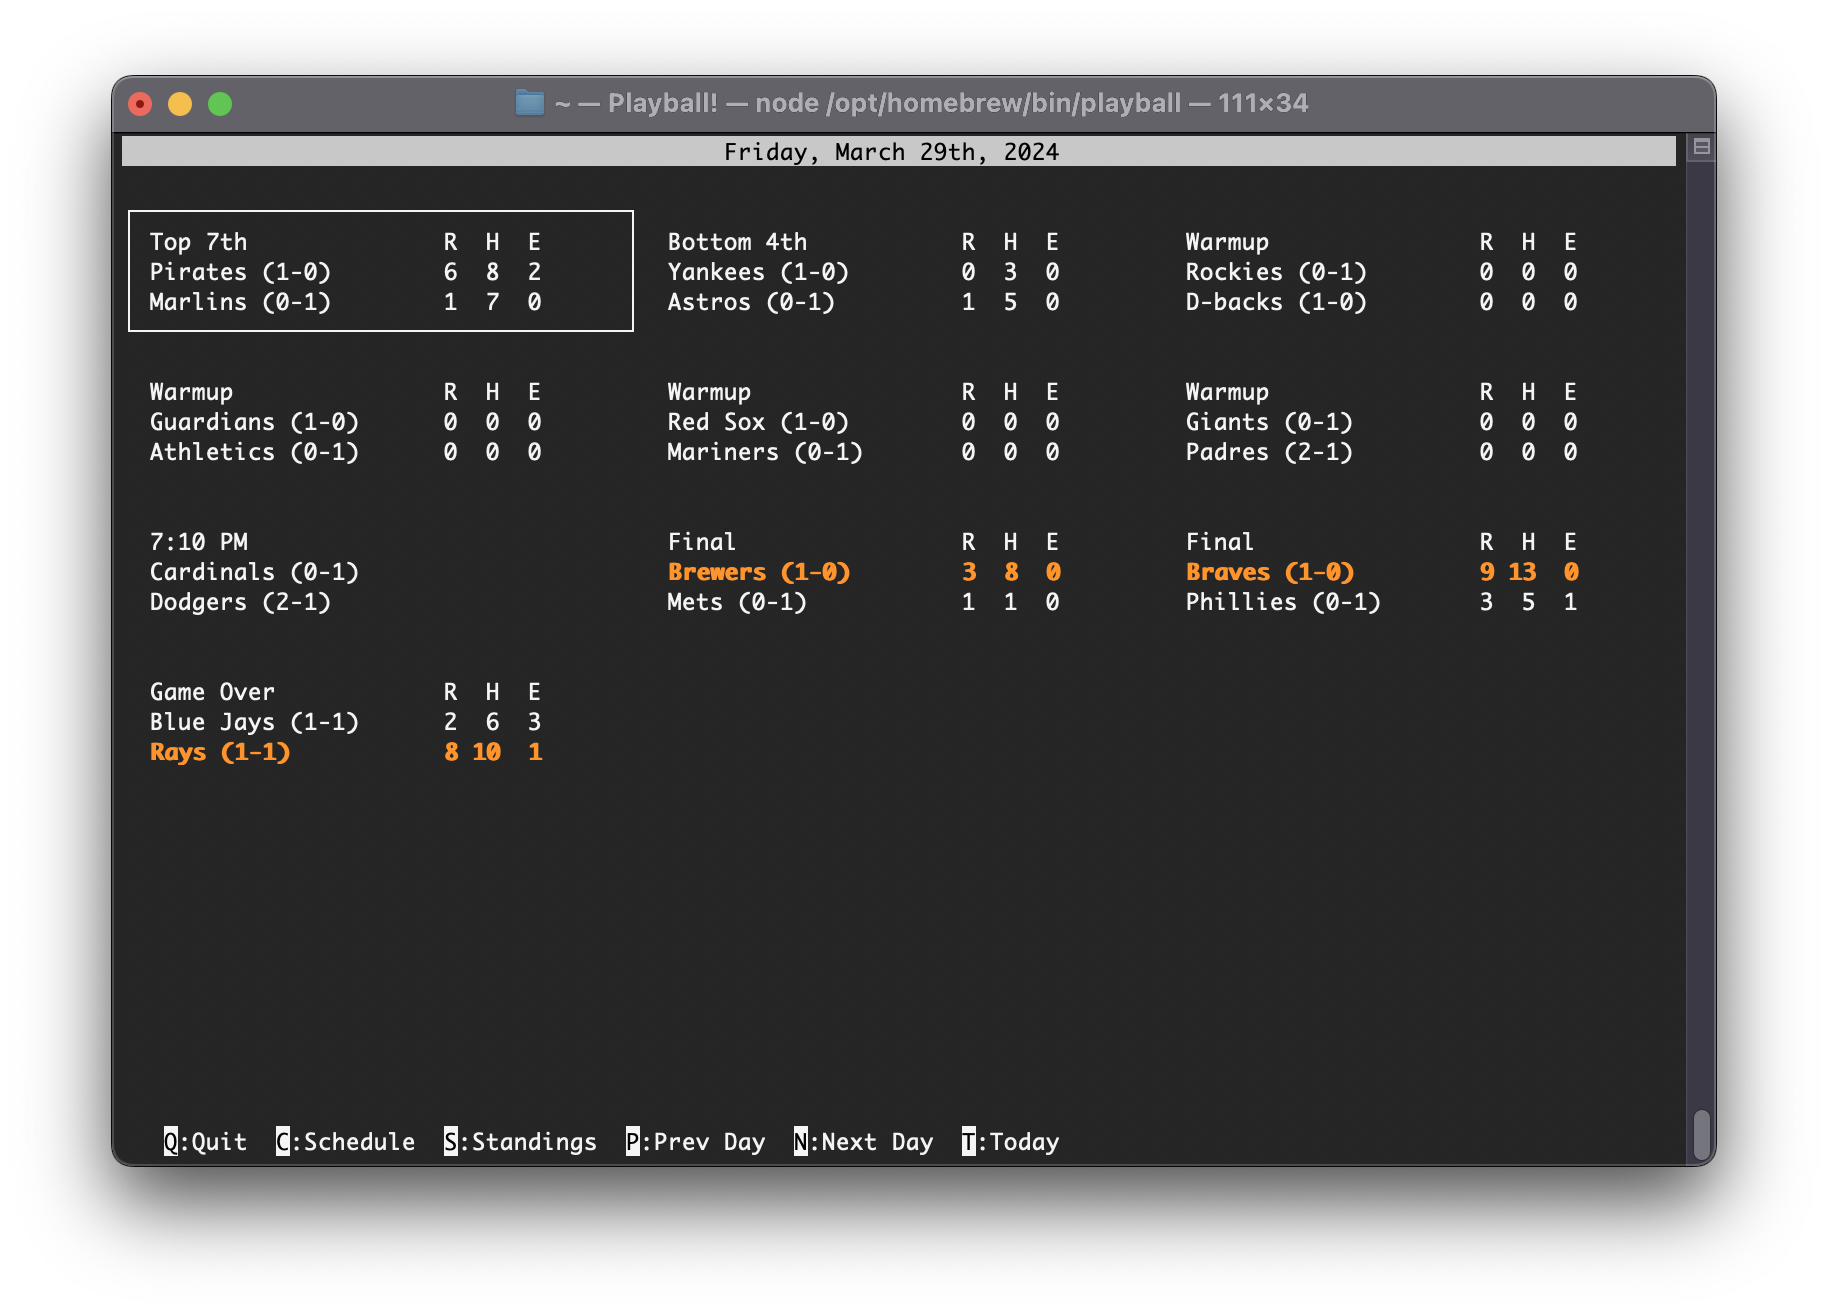
Task: Select the Giants vs Padres game
Action: [1380, 422]
